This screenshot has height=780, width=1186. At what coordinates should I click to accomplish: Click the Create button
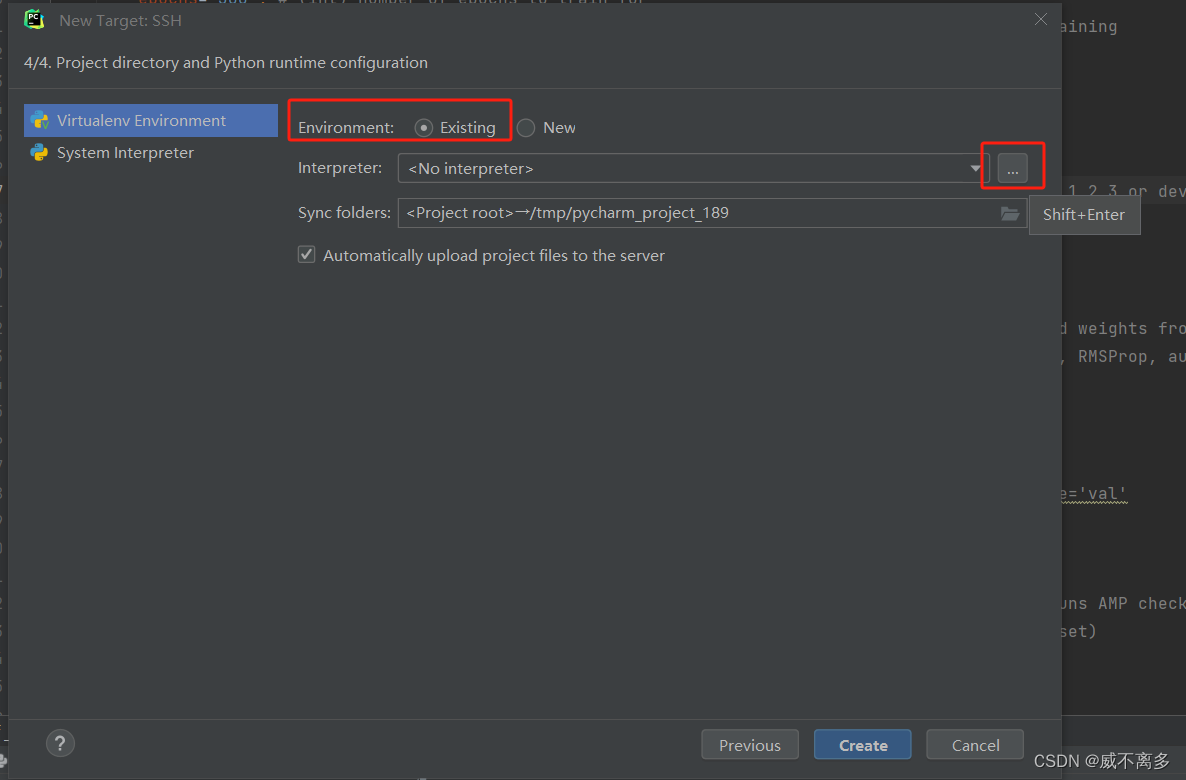[x=862, y=744]
